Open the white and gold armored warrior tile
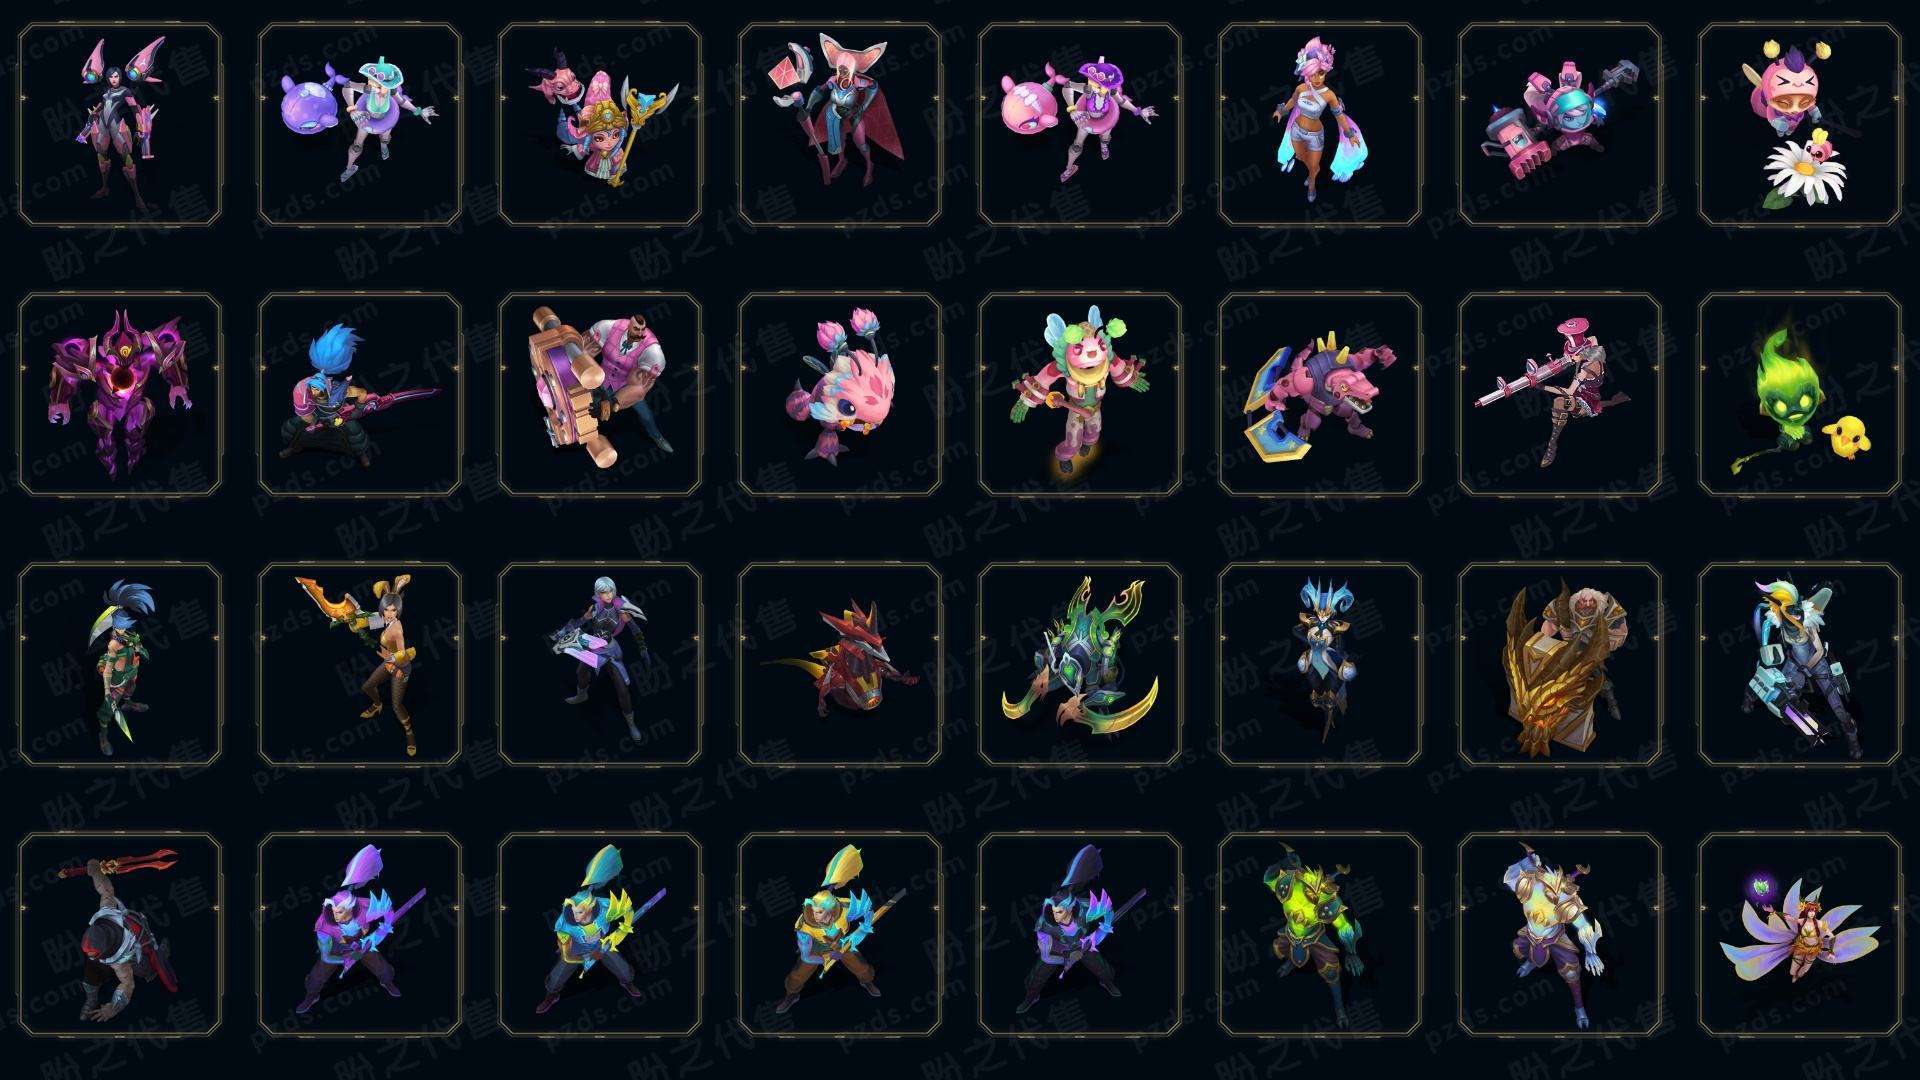Image resolution: width=1920 pixels, height=1080 pixels. 1560,935
